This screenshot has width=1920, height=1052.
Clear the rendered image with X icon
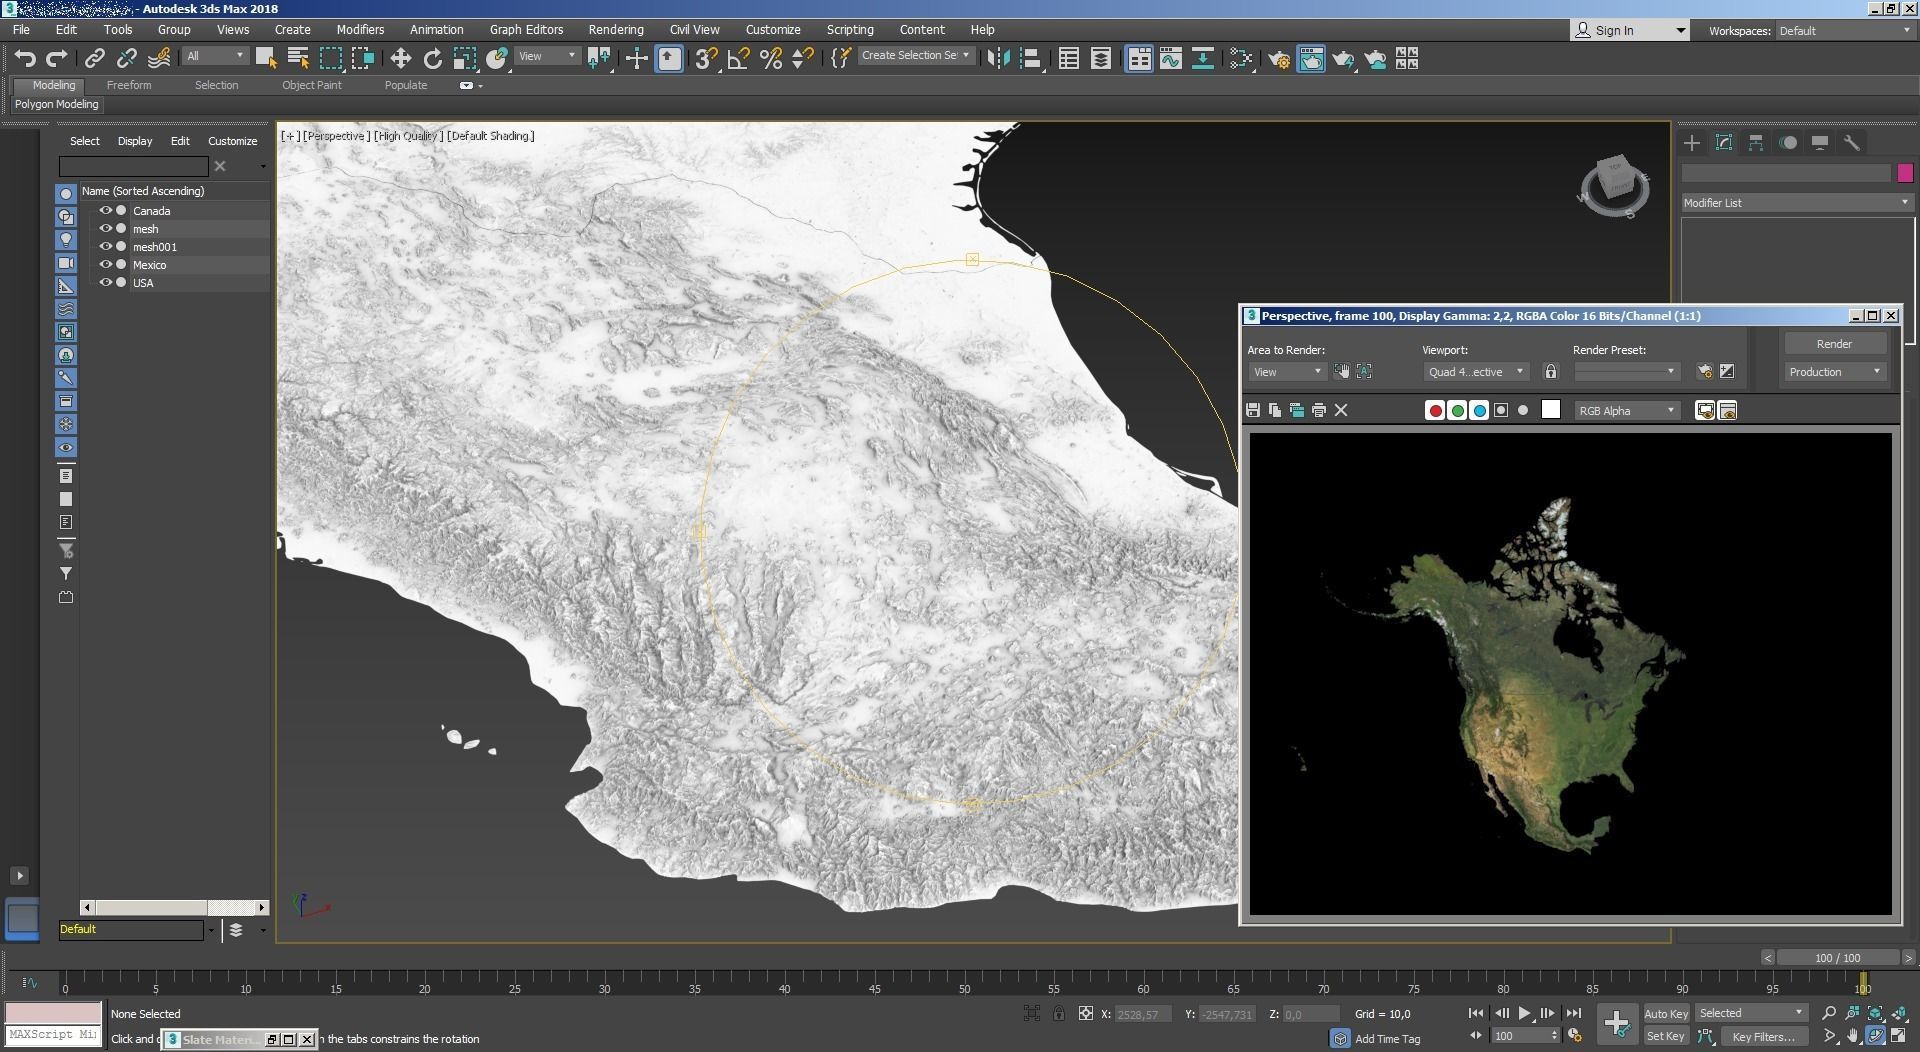1341,410
